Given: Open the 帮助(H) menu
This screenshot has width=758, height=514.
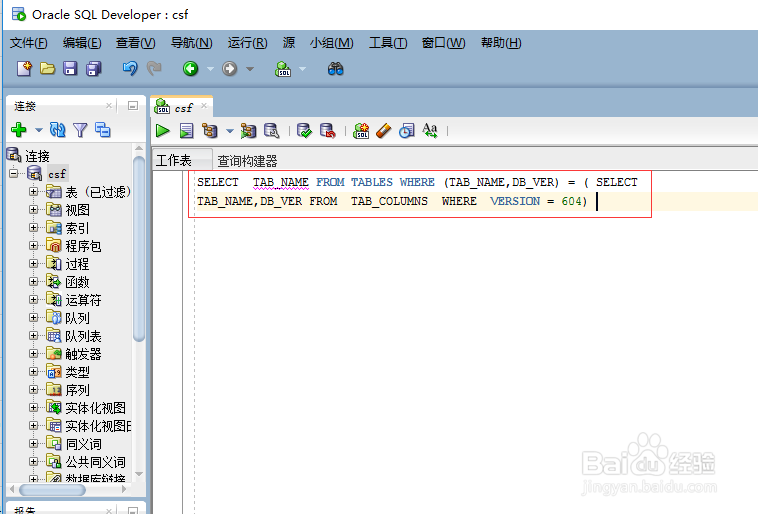Looking at the screenshot, I should click(x=501, y=43).
